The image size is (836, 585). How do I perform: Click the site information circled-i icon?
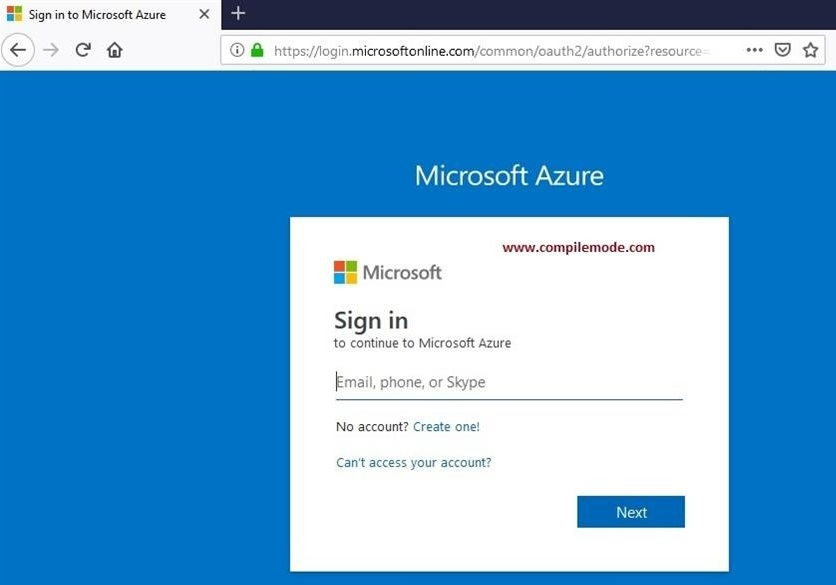click(236, 49)
